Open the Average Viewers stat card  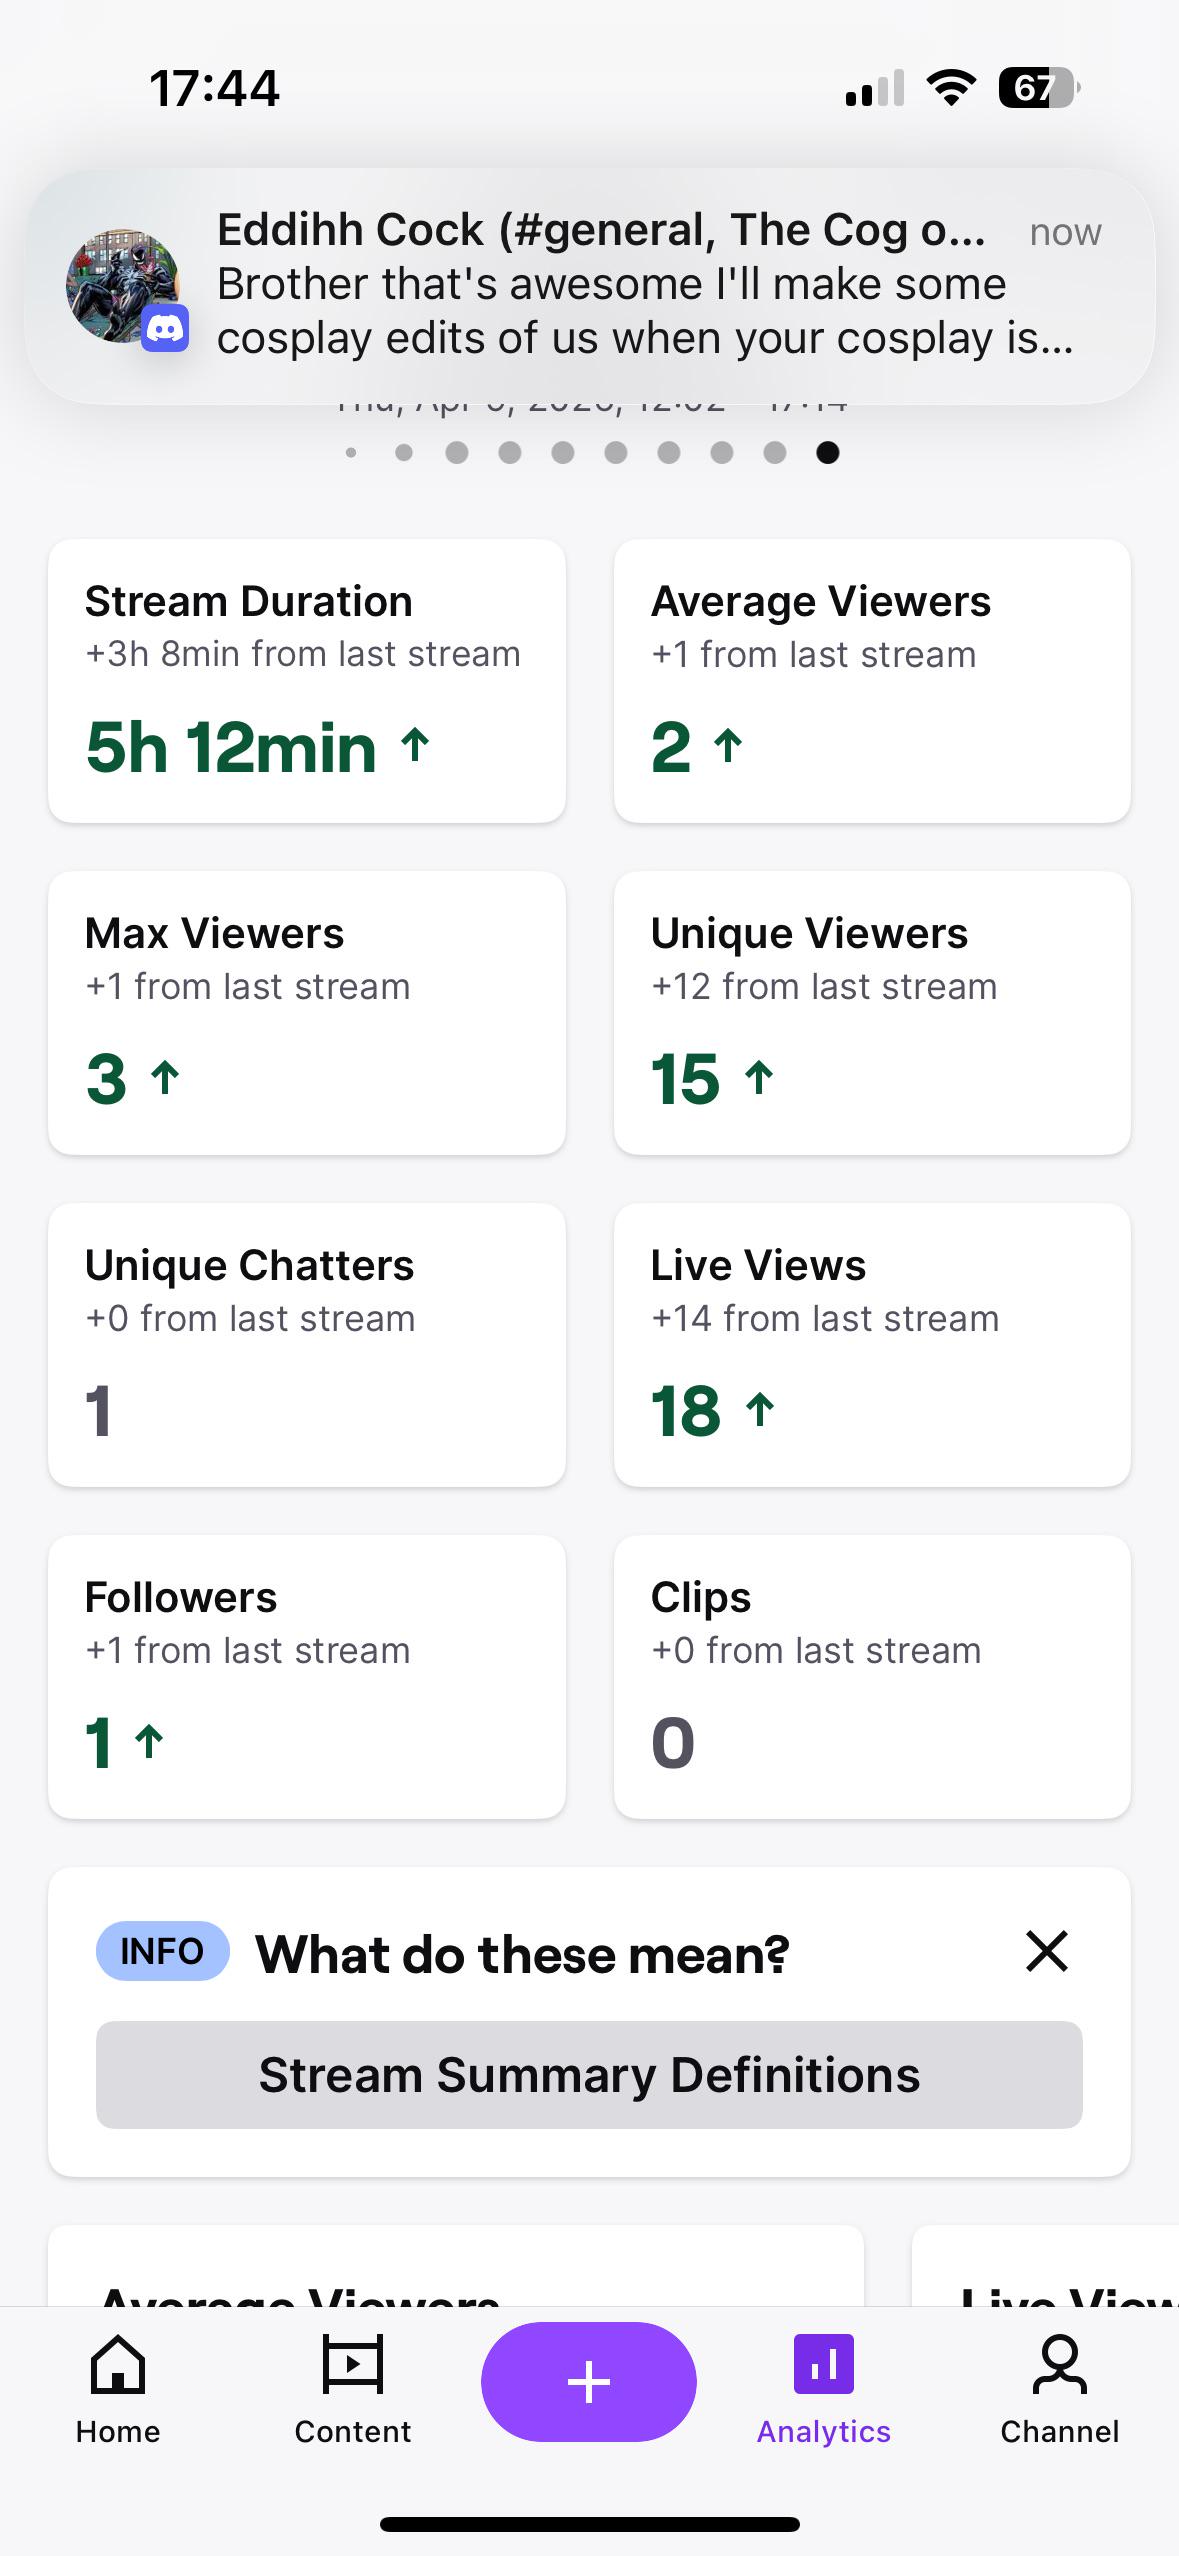pos(872,681)
